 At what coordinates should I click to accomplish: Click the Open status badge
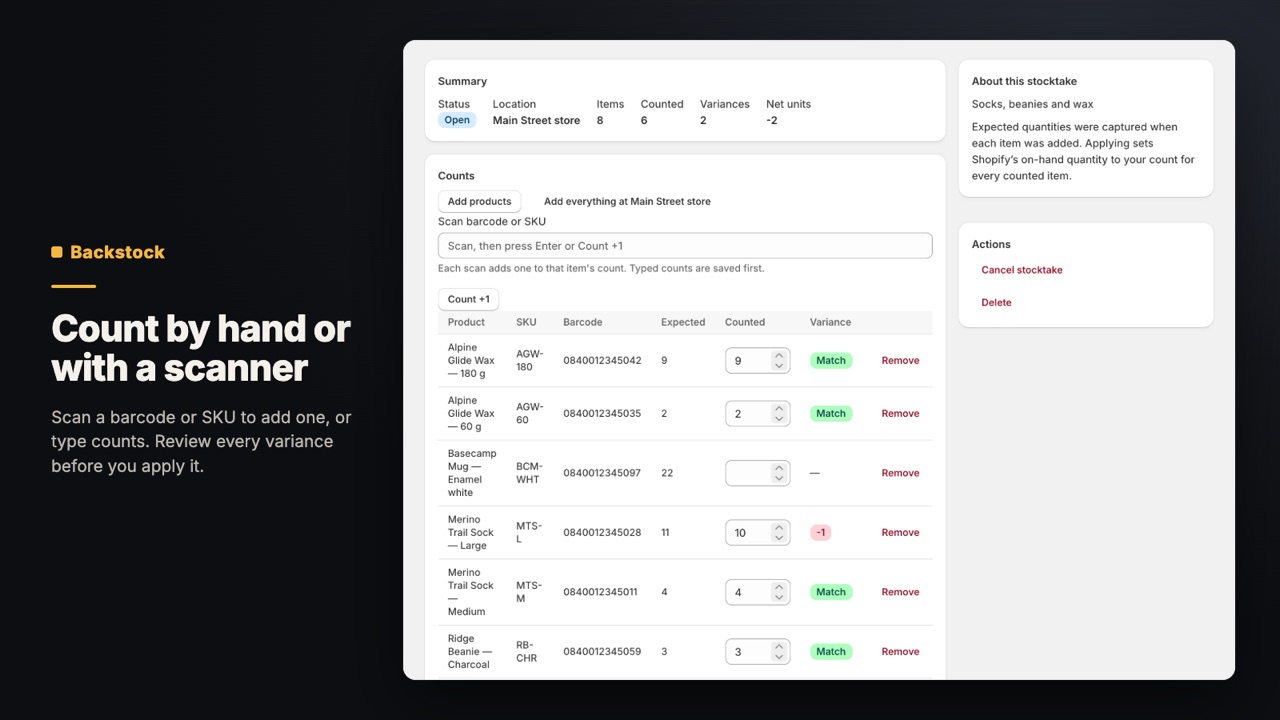pyautogui.click(x=457, y=120)
